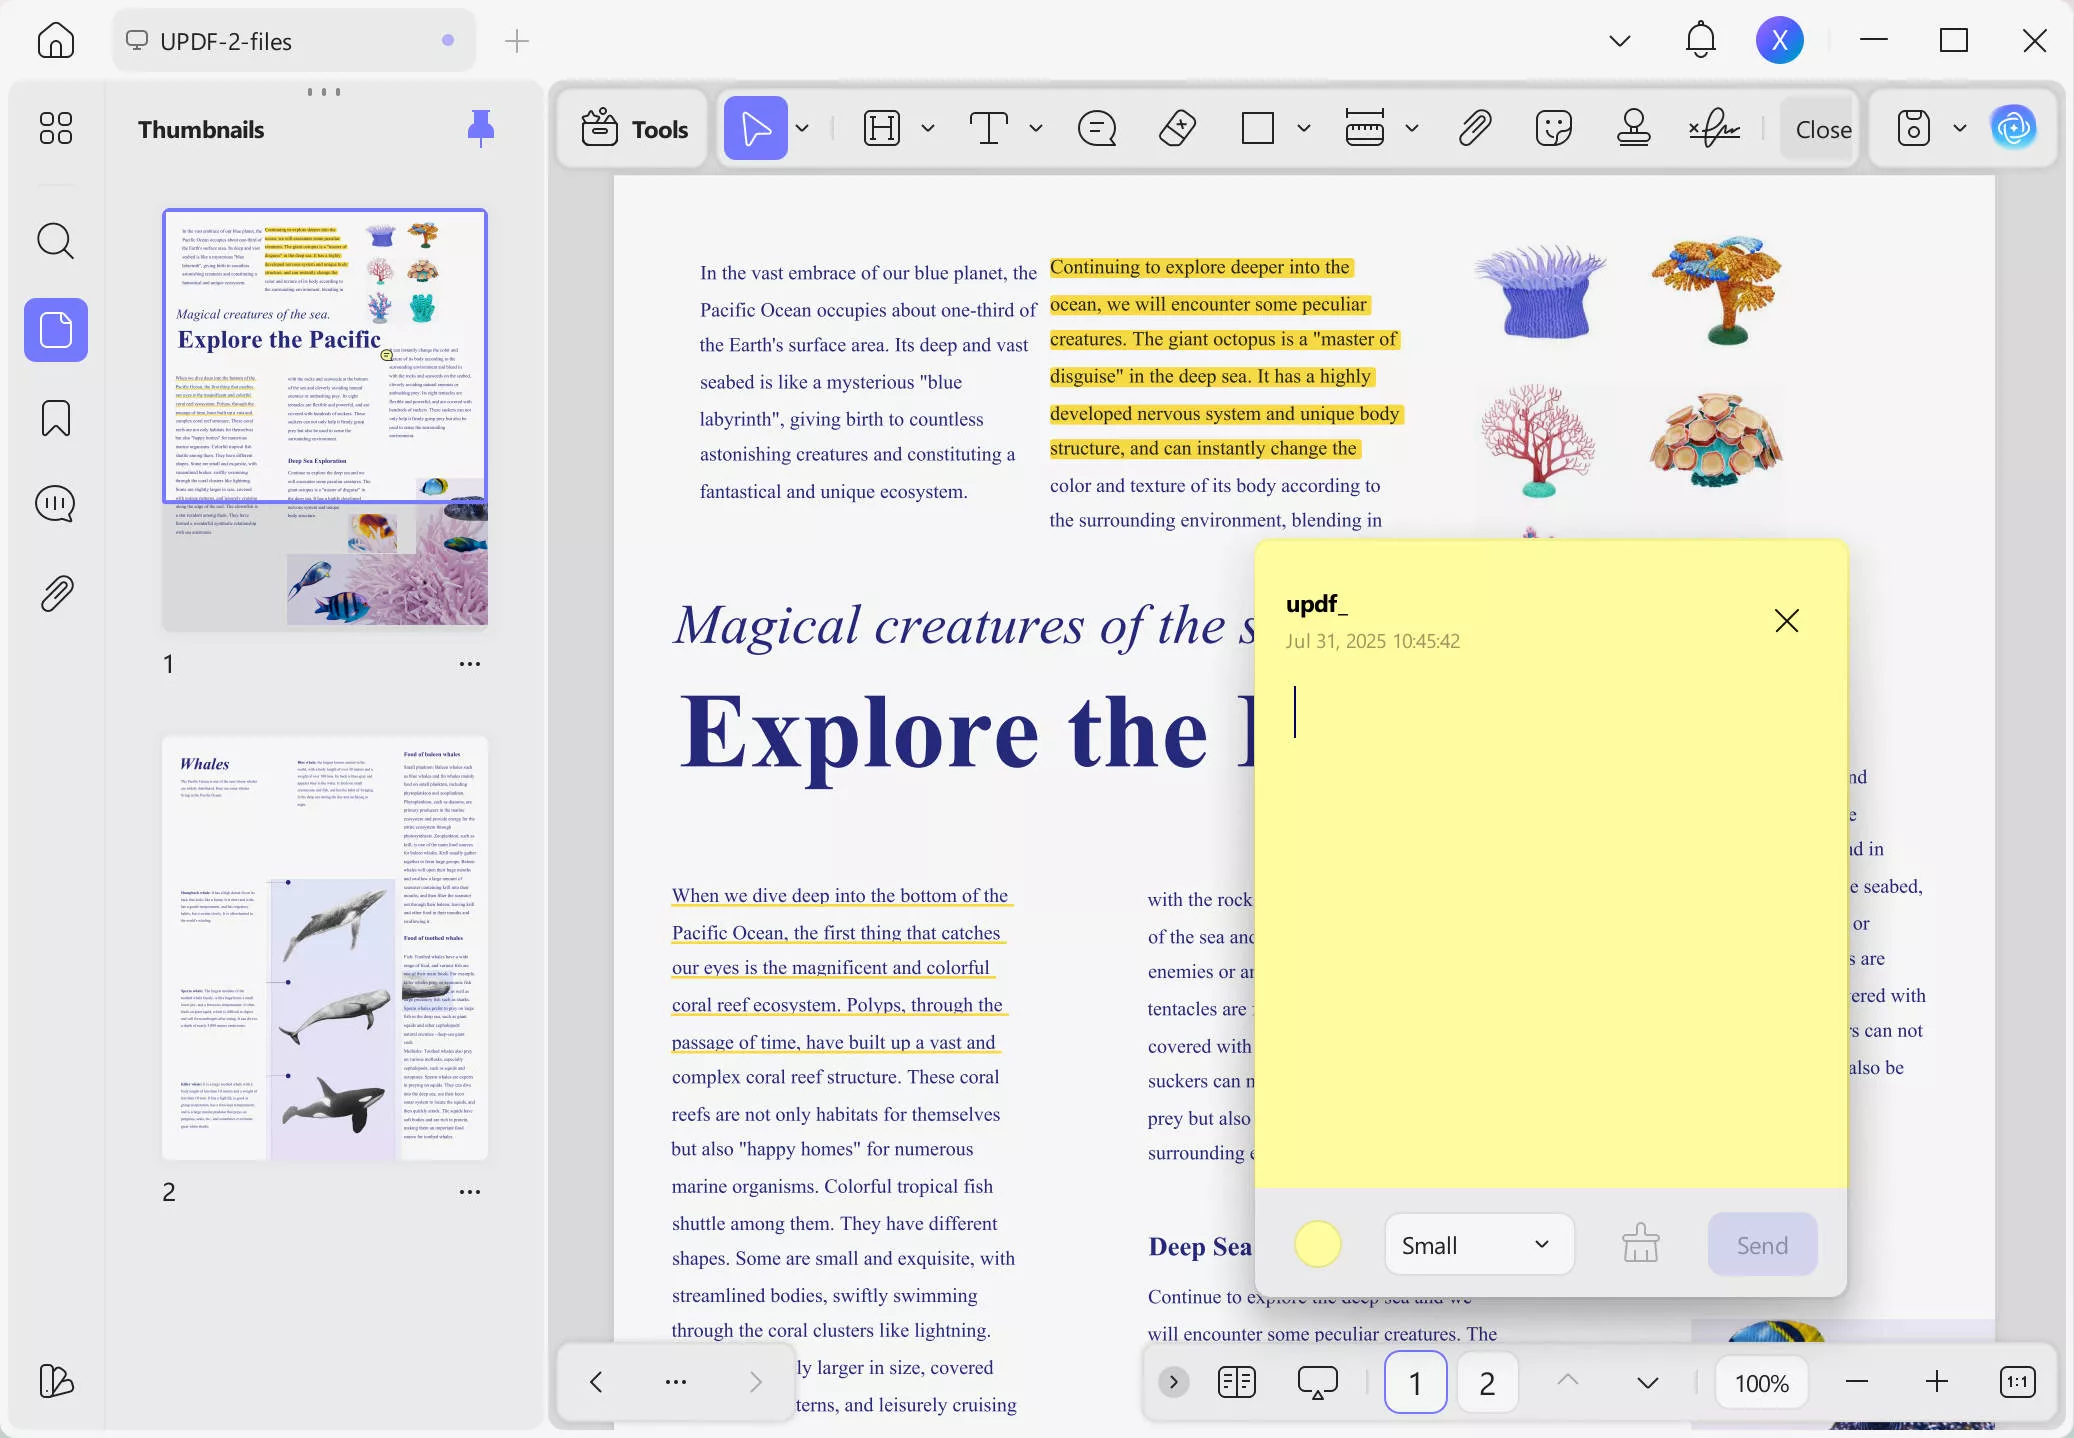This screenshot has width=2074, height=1438.
Task: Select the Stamp tool
Action: pos(1634,128)
